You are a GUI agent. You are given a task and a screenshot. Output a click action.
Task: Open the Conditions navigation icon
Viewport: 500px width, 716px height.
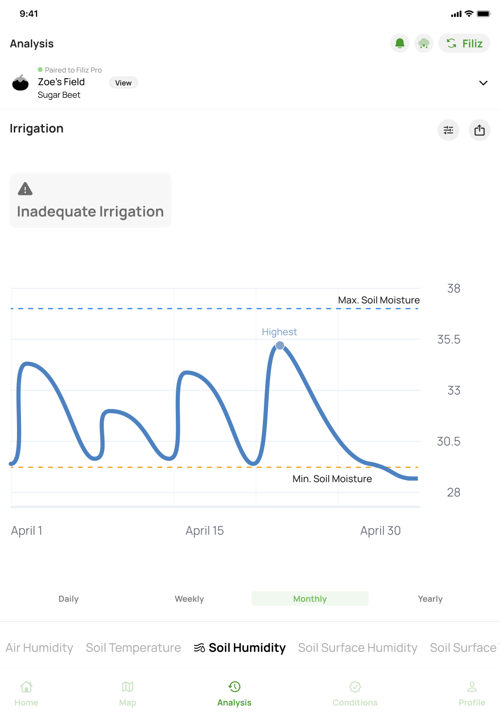click(x=355, y=686)
